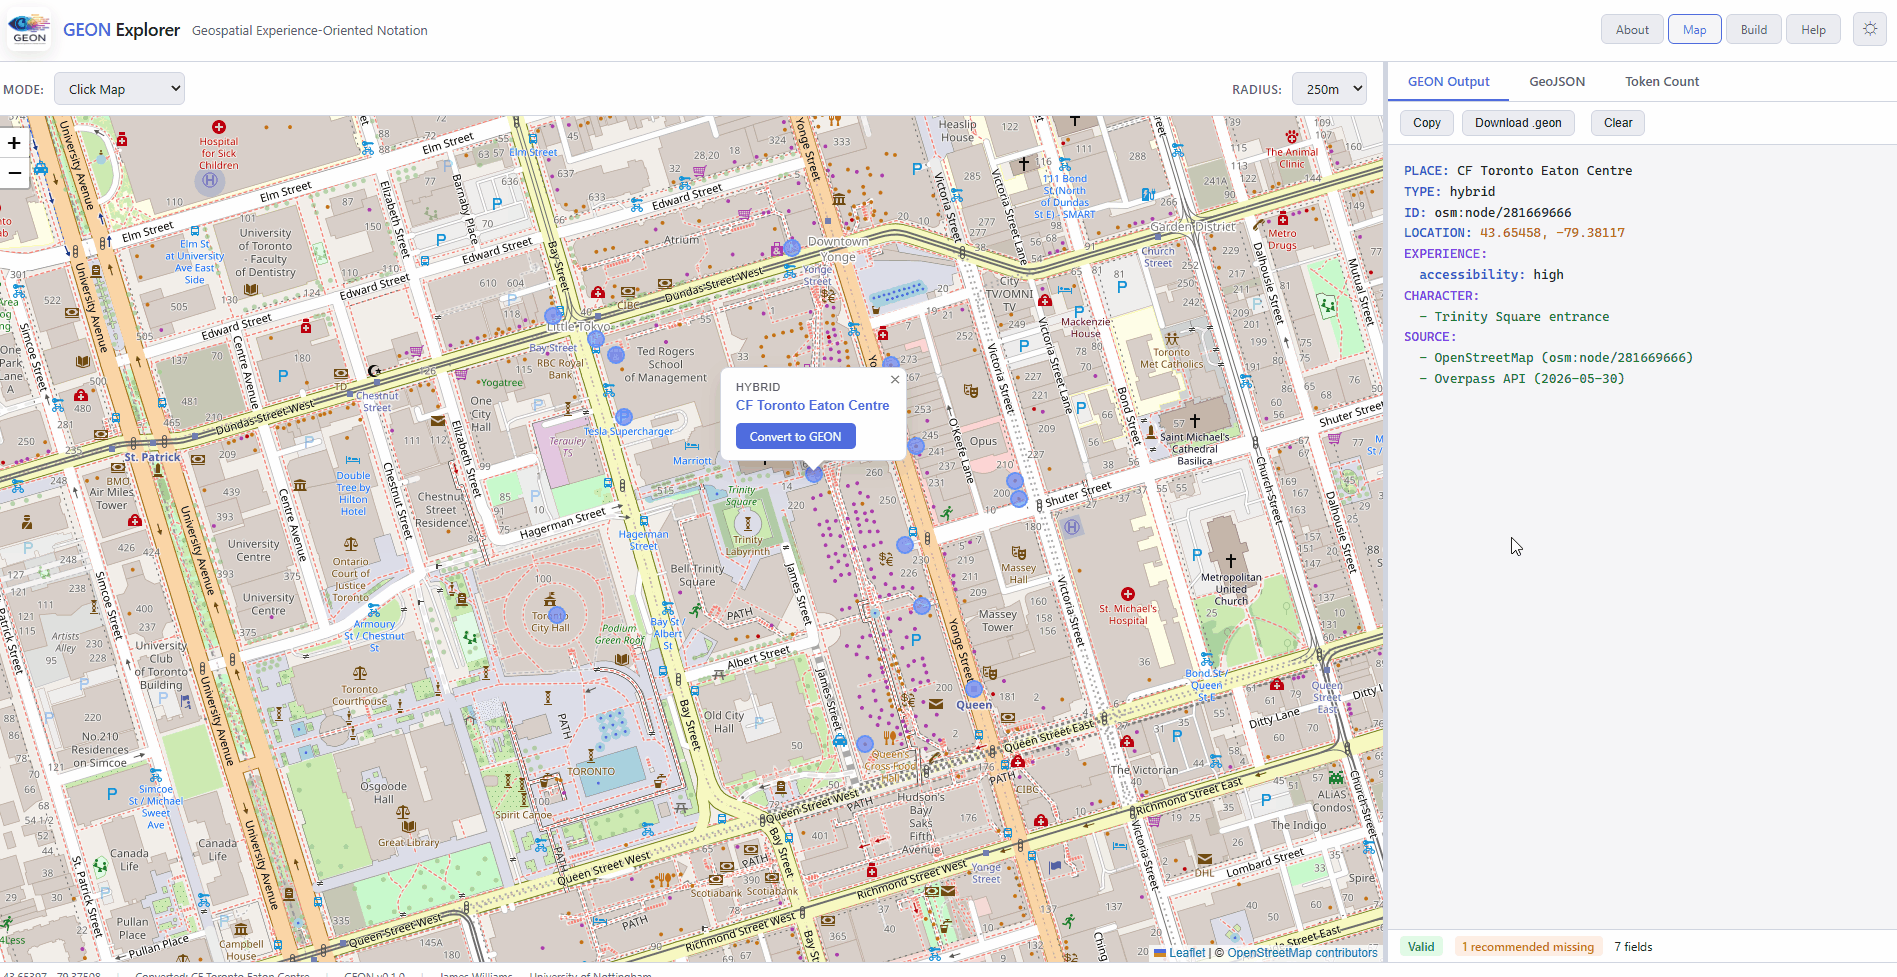Click Convert to GEON in popup
Image resolution: width=1897 pixels, height=977 pixels.
tap(795, 437)
